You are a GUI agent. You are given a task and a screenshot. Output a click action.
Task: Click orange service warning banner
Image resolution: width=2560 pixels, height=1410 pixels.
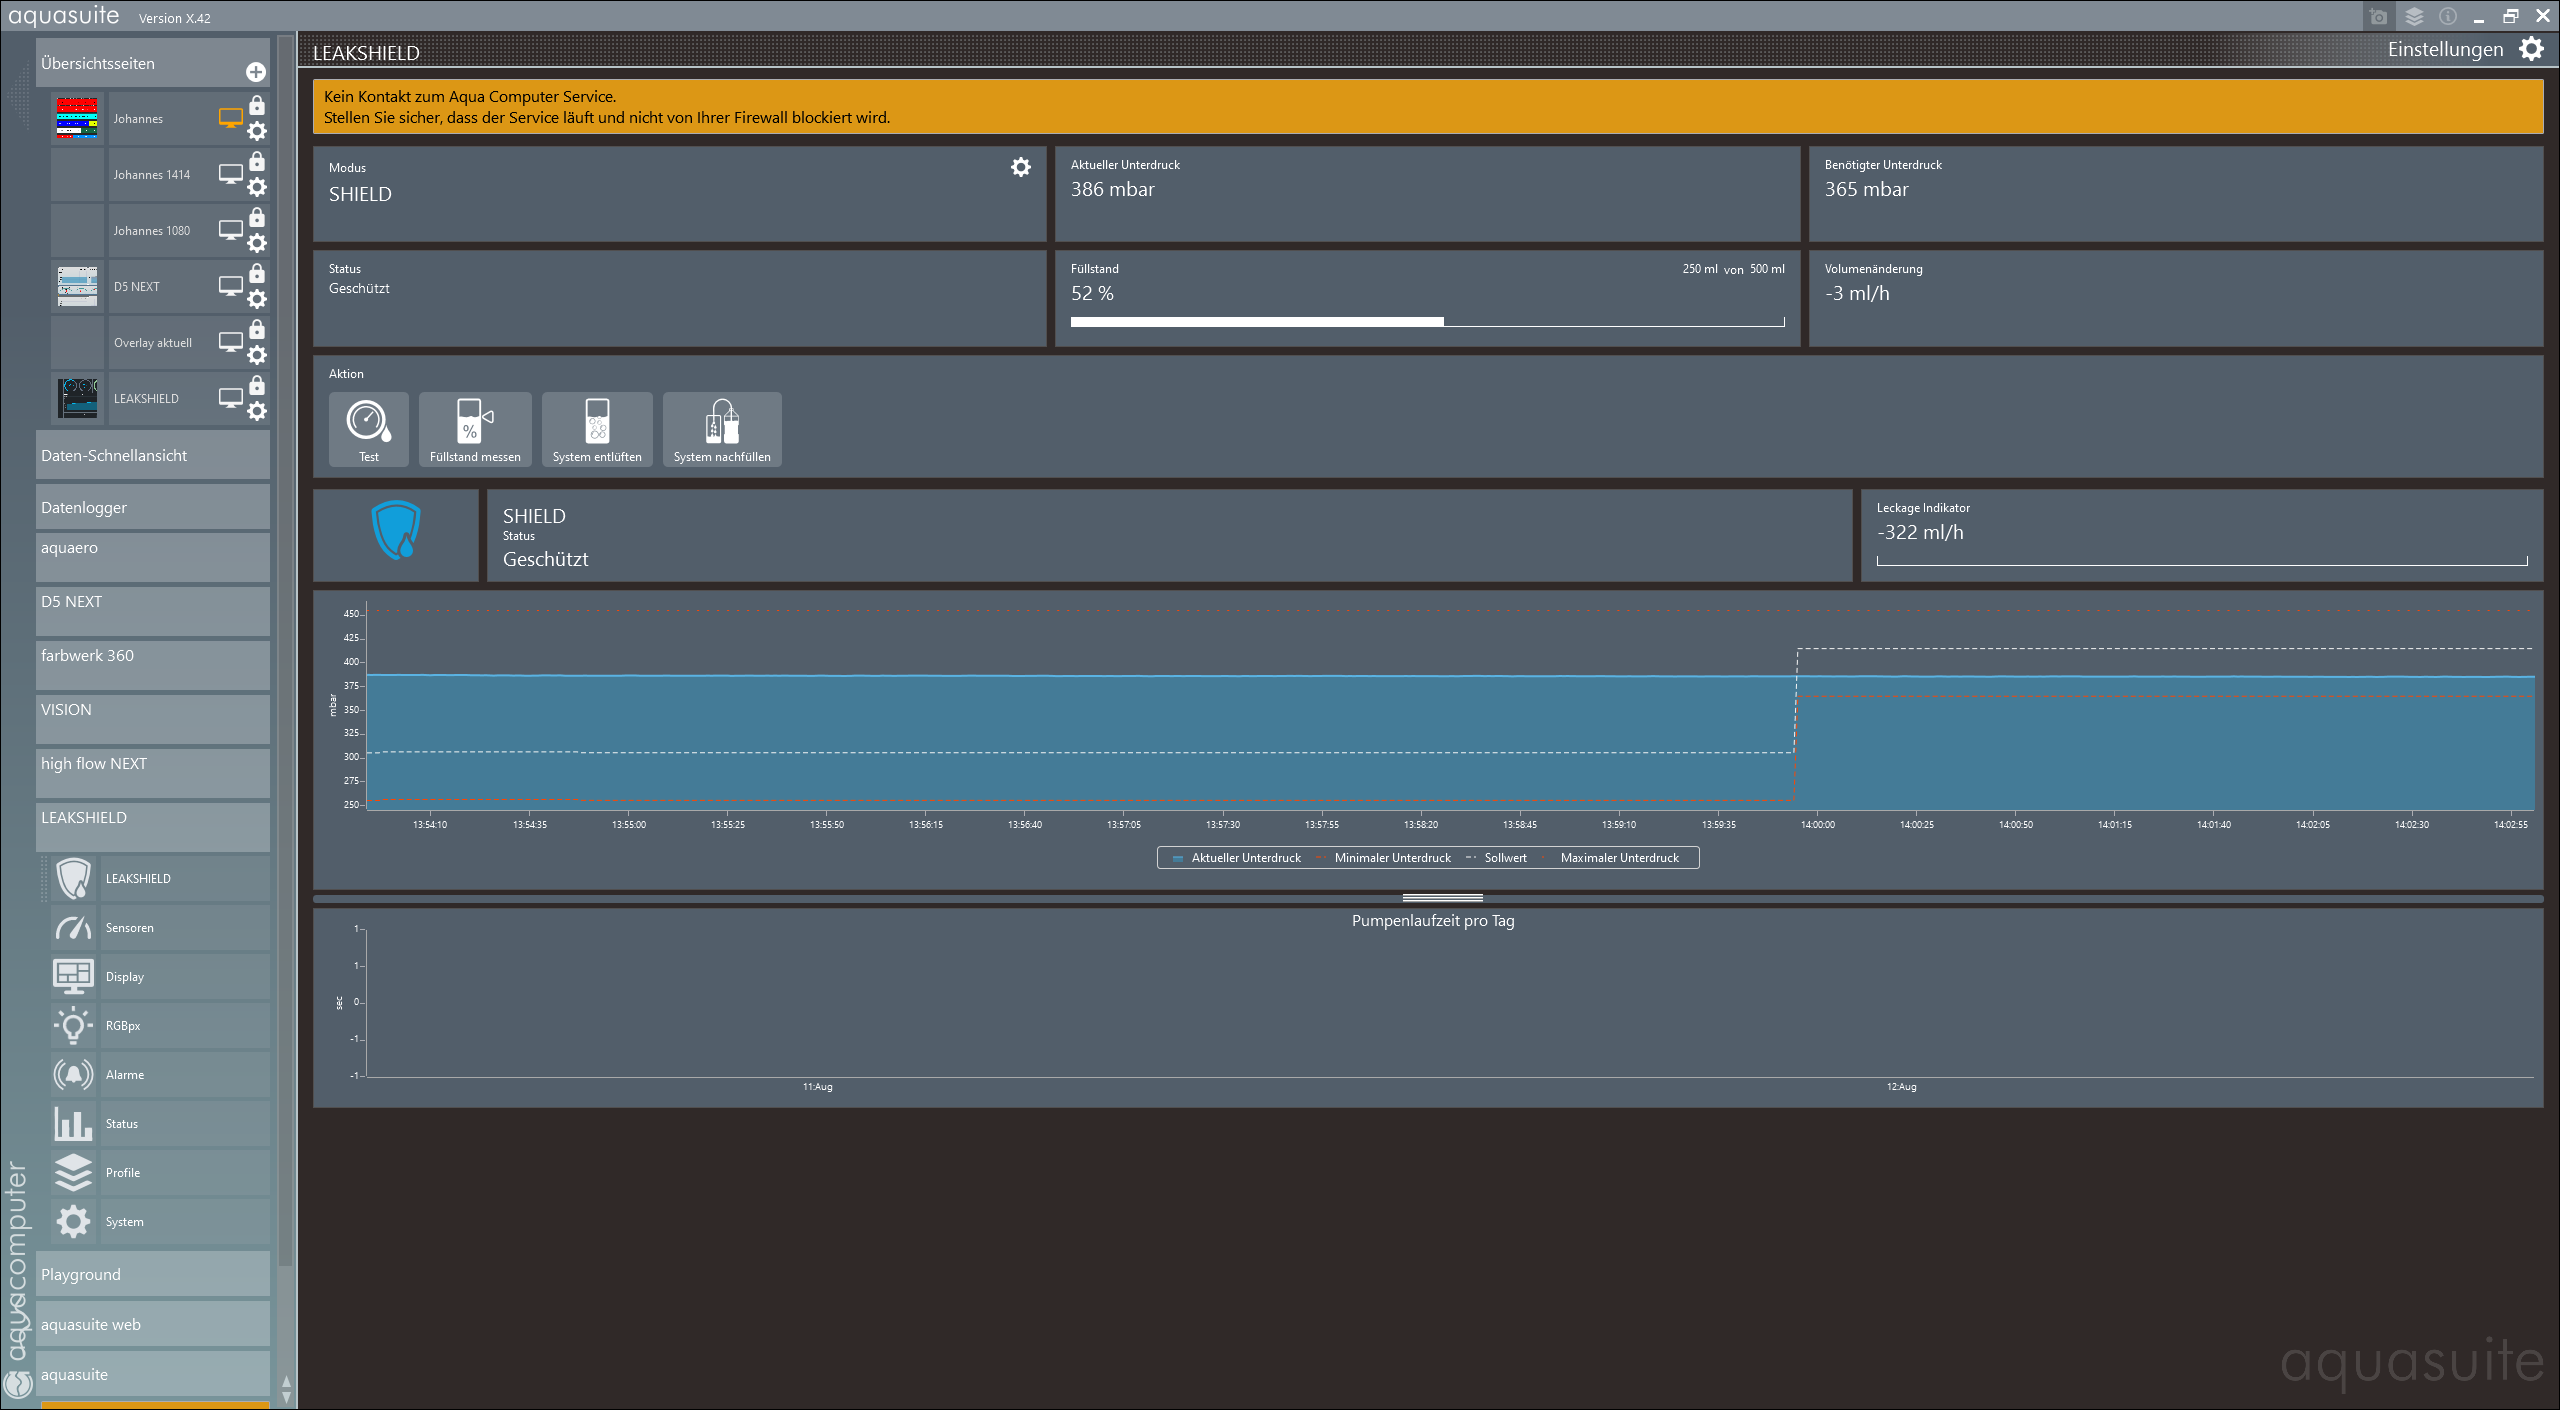click(x=1428, y=107)
